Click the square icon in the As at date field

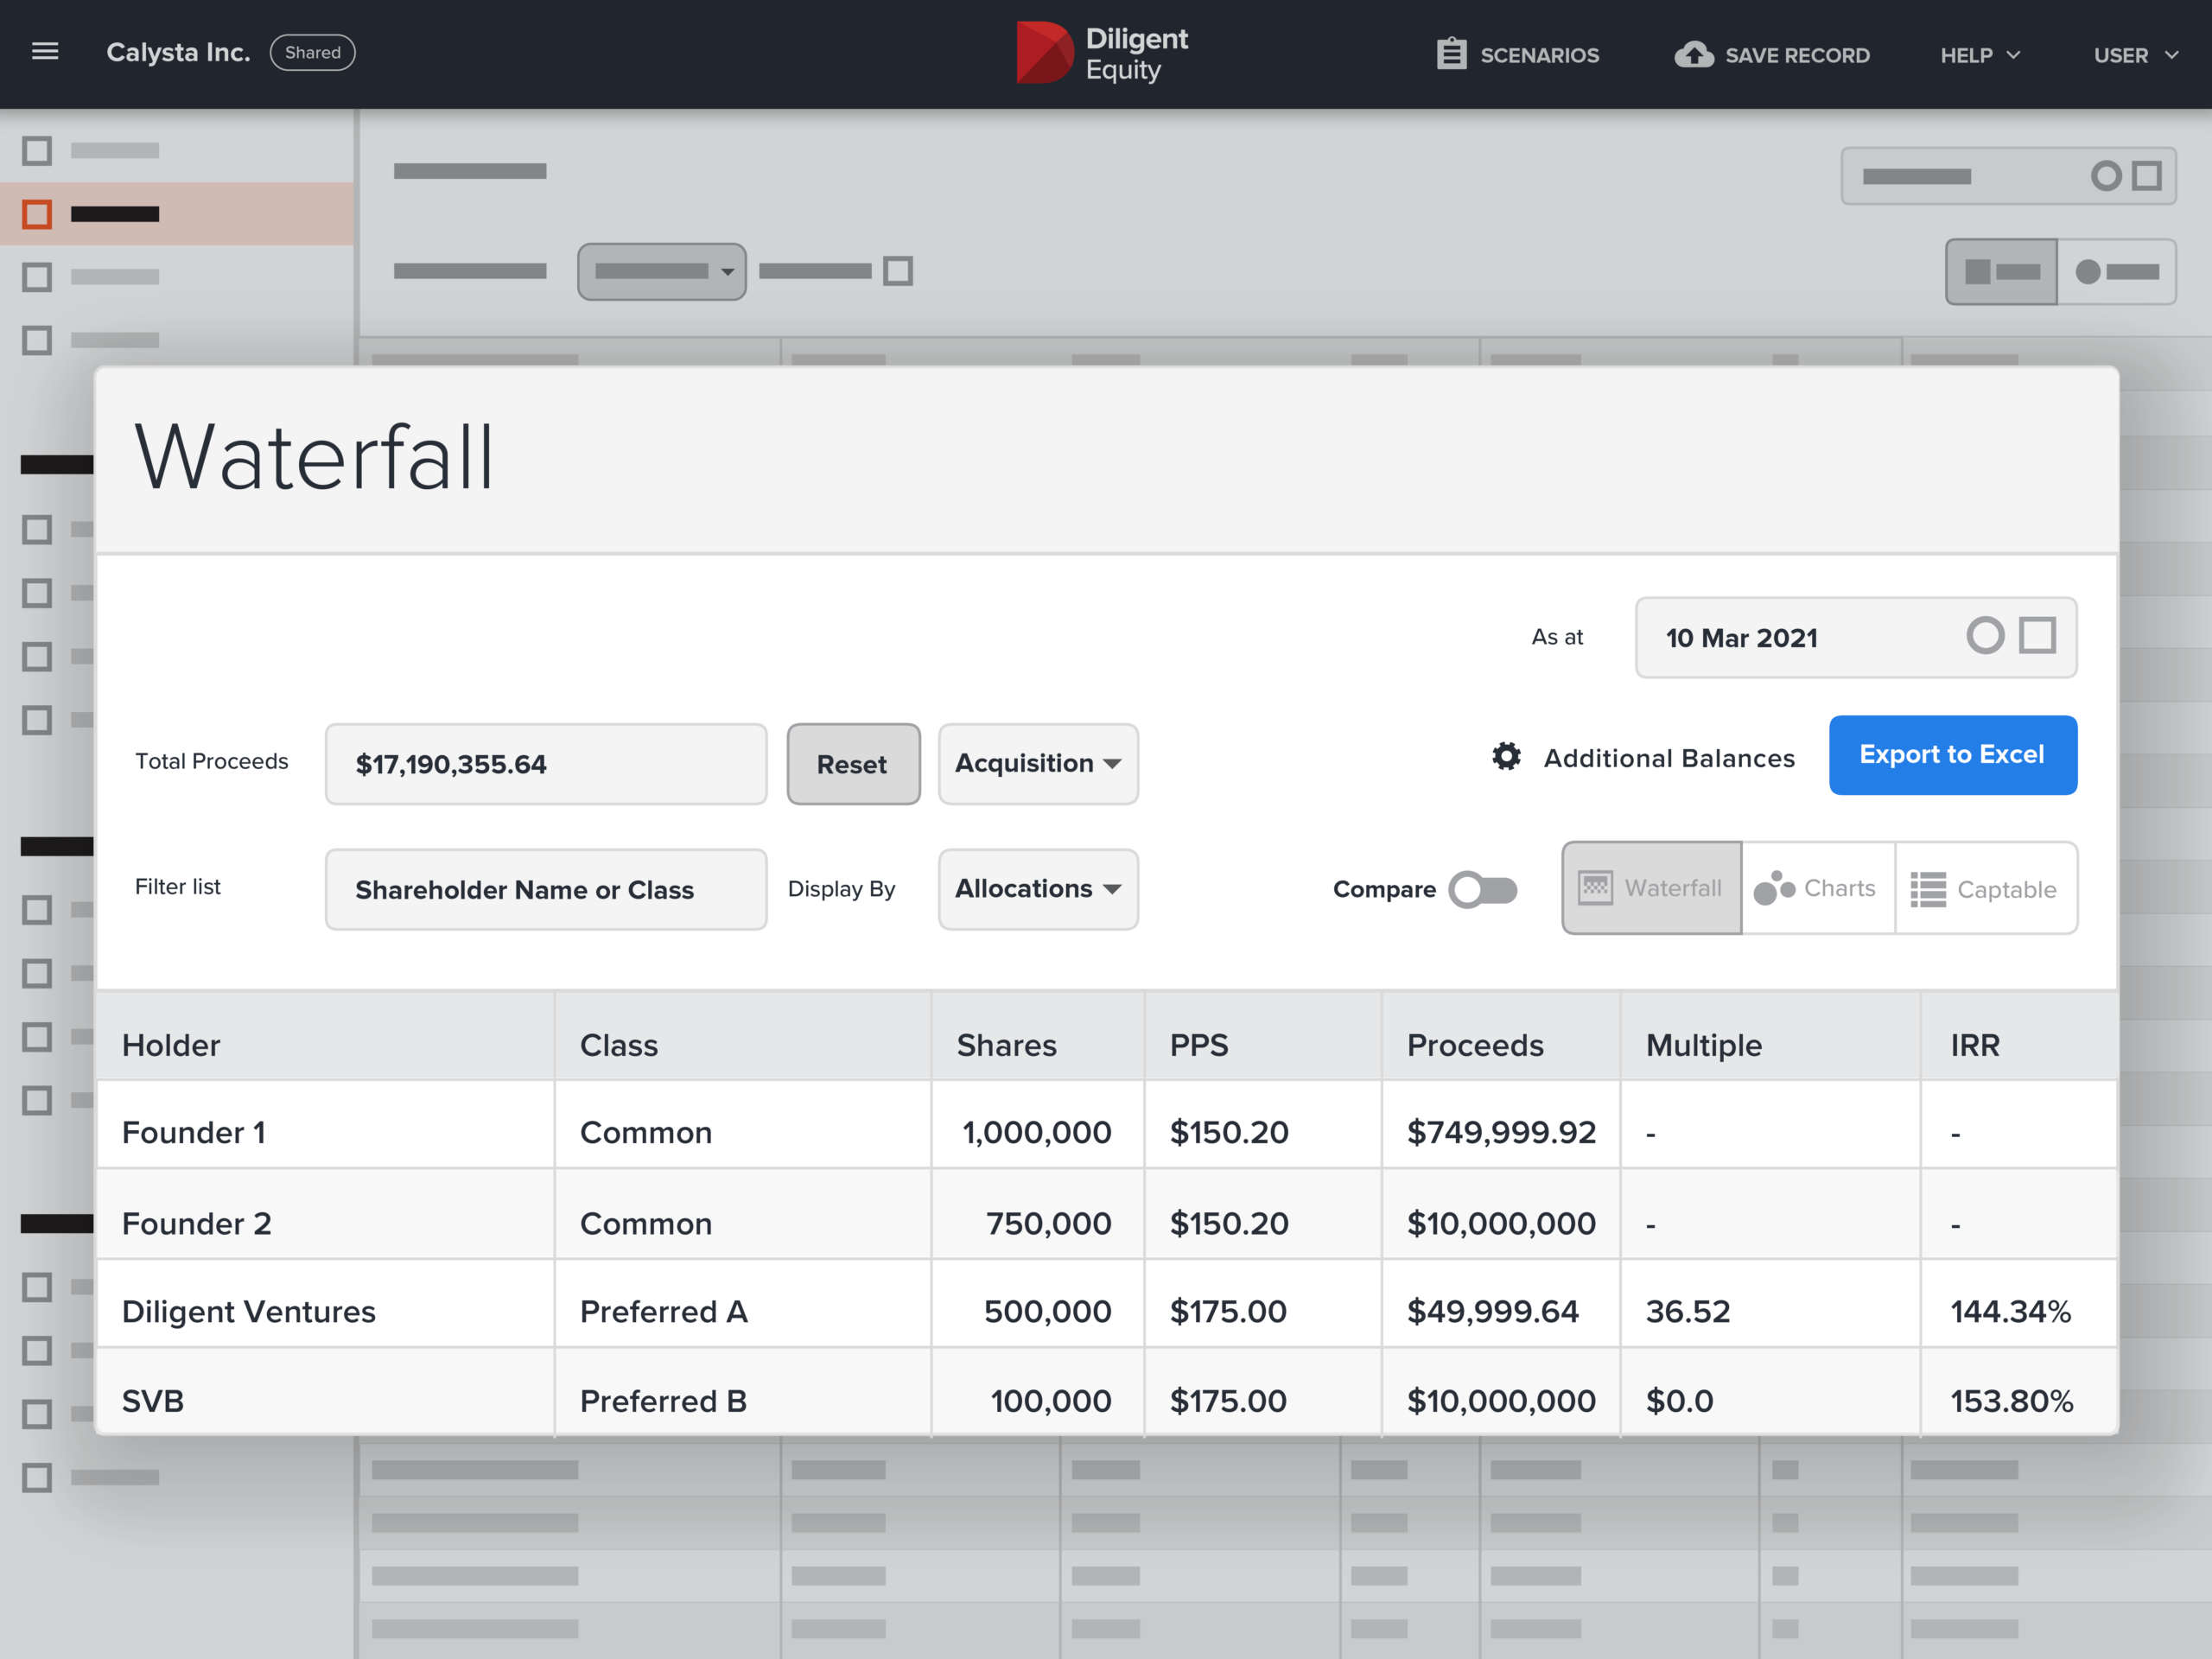[x=2037, y=636]
